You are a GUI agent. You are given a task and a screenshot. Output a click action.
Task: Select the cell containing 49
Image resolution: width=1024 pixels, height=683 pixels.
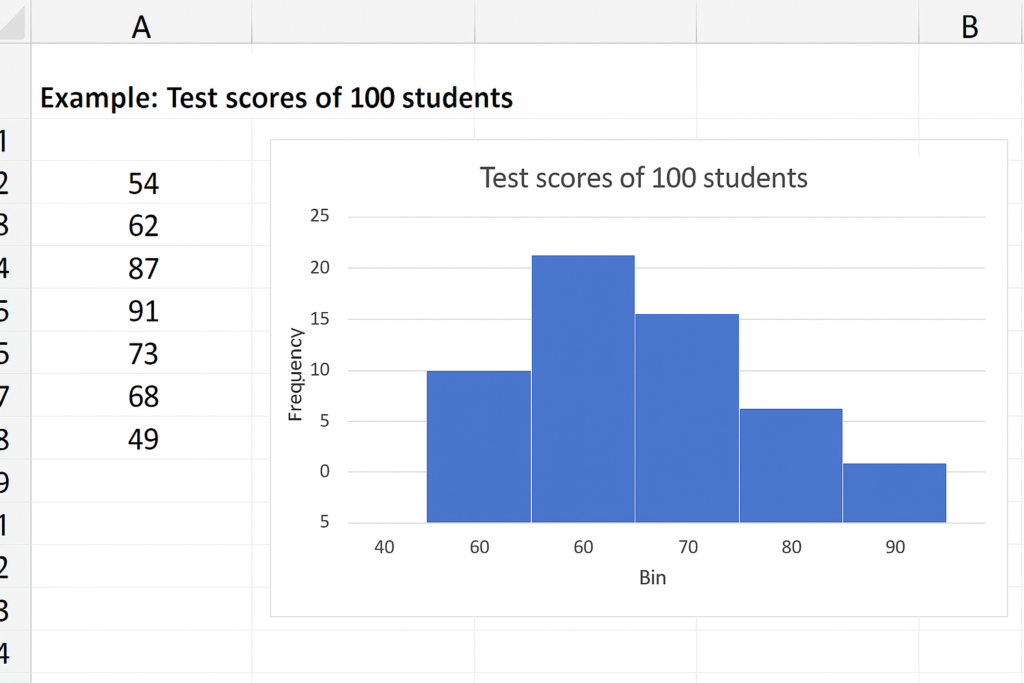[x=143, y=439]
